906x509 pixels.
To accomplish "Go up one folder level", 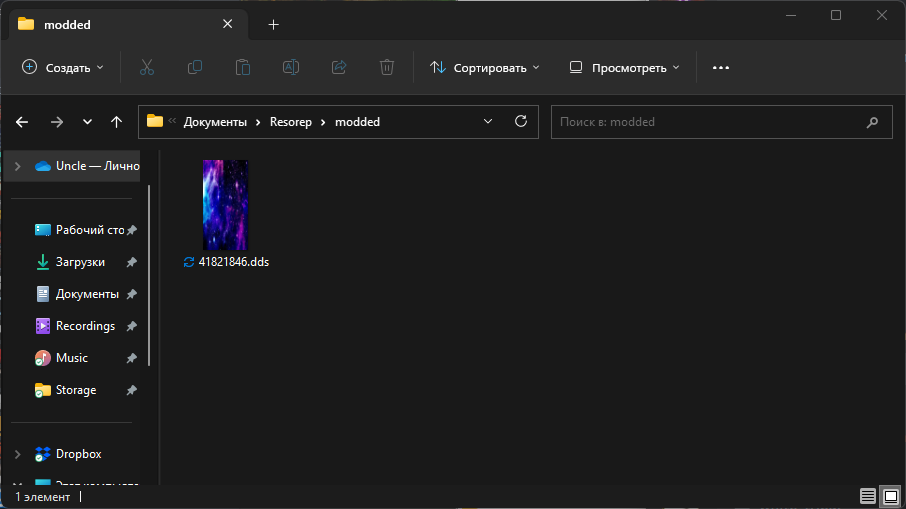I will (x=116, y=122).
